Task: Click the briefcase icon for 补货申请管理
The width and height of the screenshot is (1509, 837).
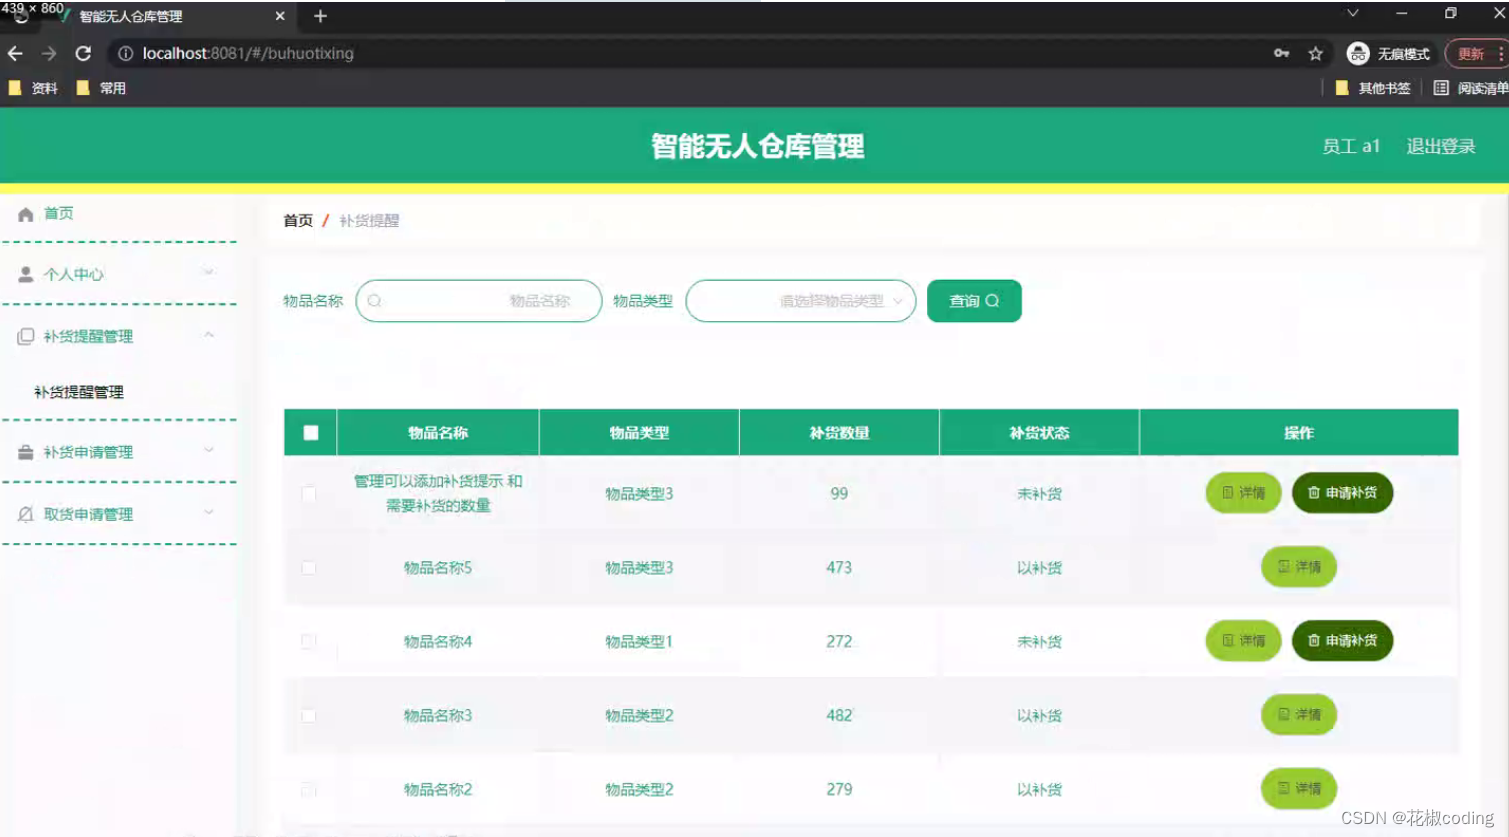Action: click(24, 451)
